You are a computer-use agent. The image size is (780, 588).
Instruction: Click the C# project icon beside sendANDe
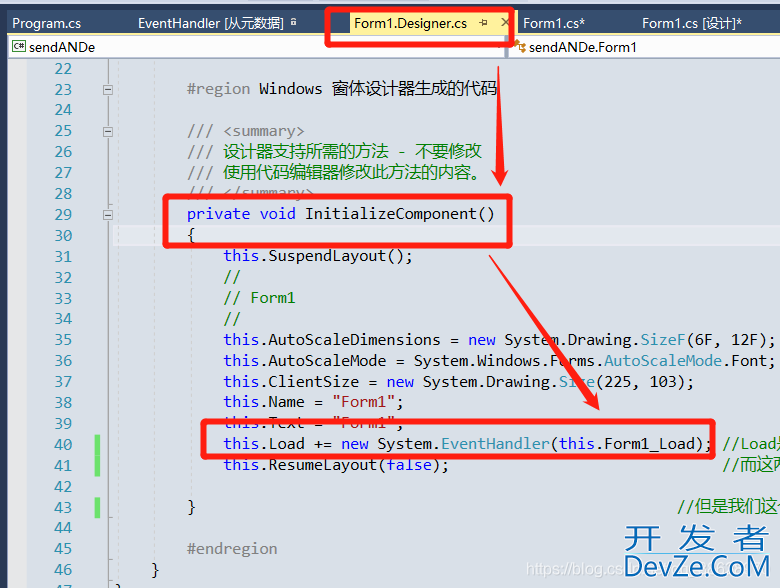(19, 47)
